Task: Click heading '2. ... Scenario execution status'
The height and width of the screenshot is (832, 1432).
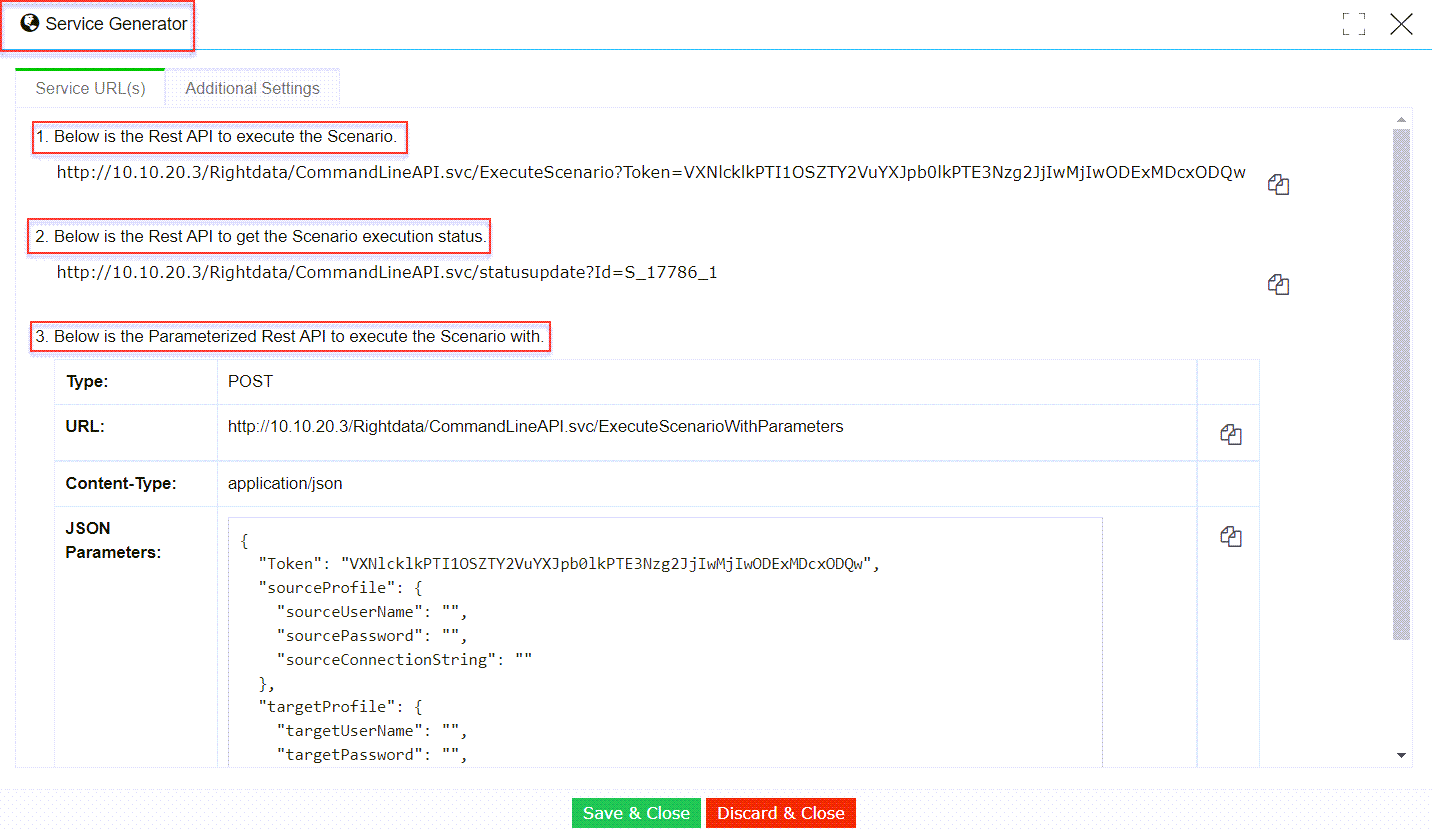Action: click(260, 237)
